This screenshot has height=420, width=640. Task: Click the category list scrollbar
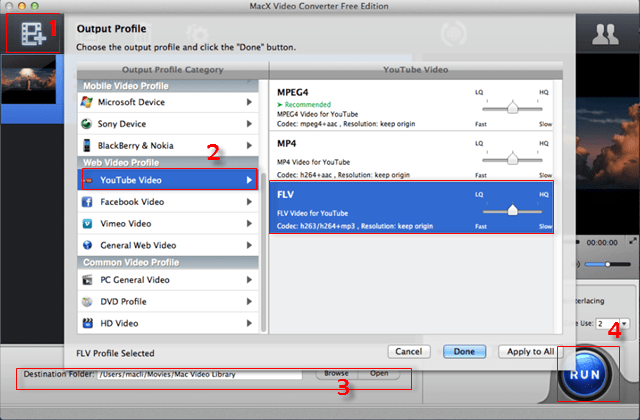click(263, 252)
